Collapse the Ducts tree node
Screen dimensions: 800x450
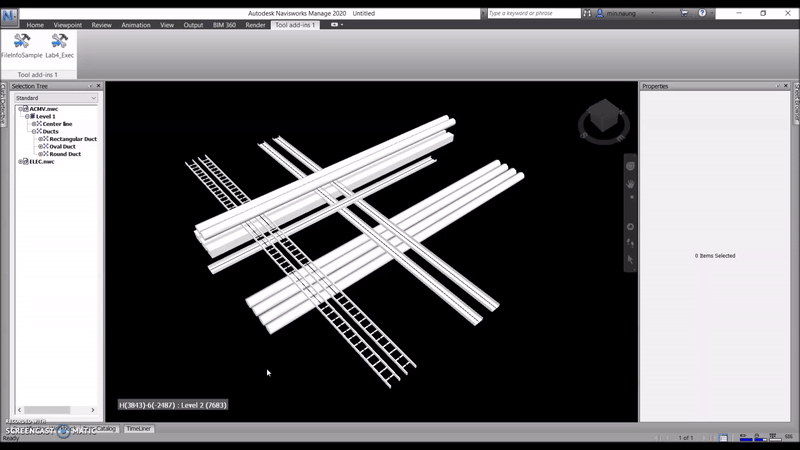pyautogui.click(x=33, y=131)
